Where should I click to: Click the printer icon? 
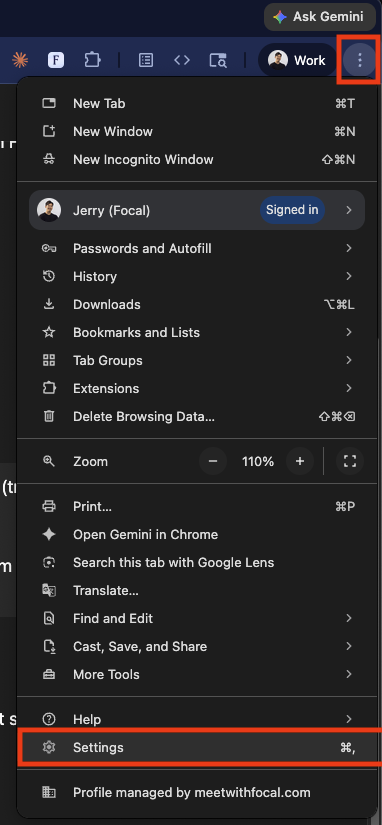click(x=49, y=506)
